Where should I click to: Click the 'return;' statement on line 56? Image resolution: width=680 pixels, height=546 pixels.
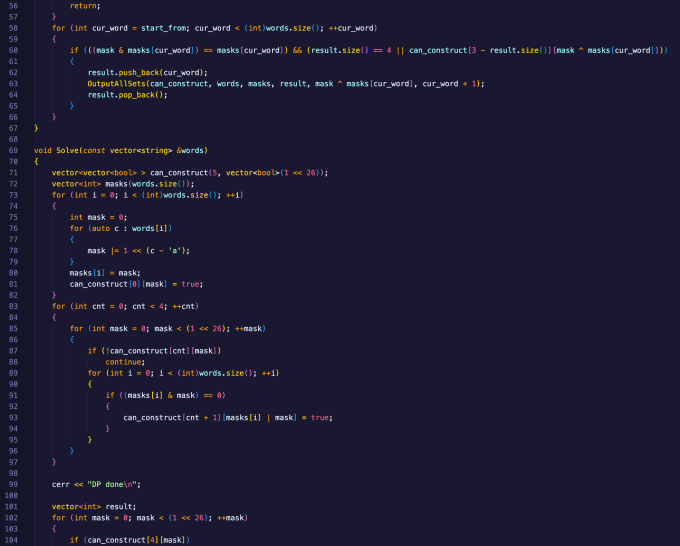click(x=85, y=6)
